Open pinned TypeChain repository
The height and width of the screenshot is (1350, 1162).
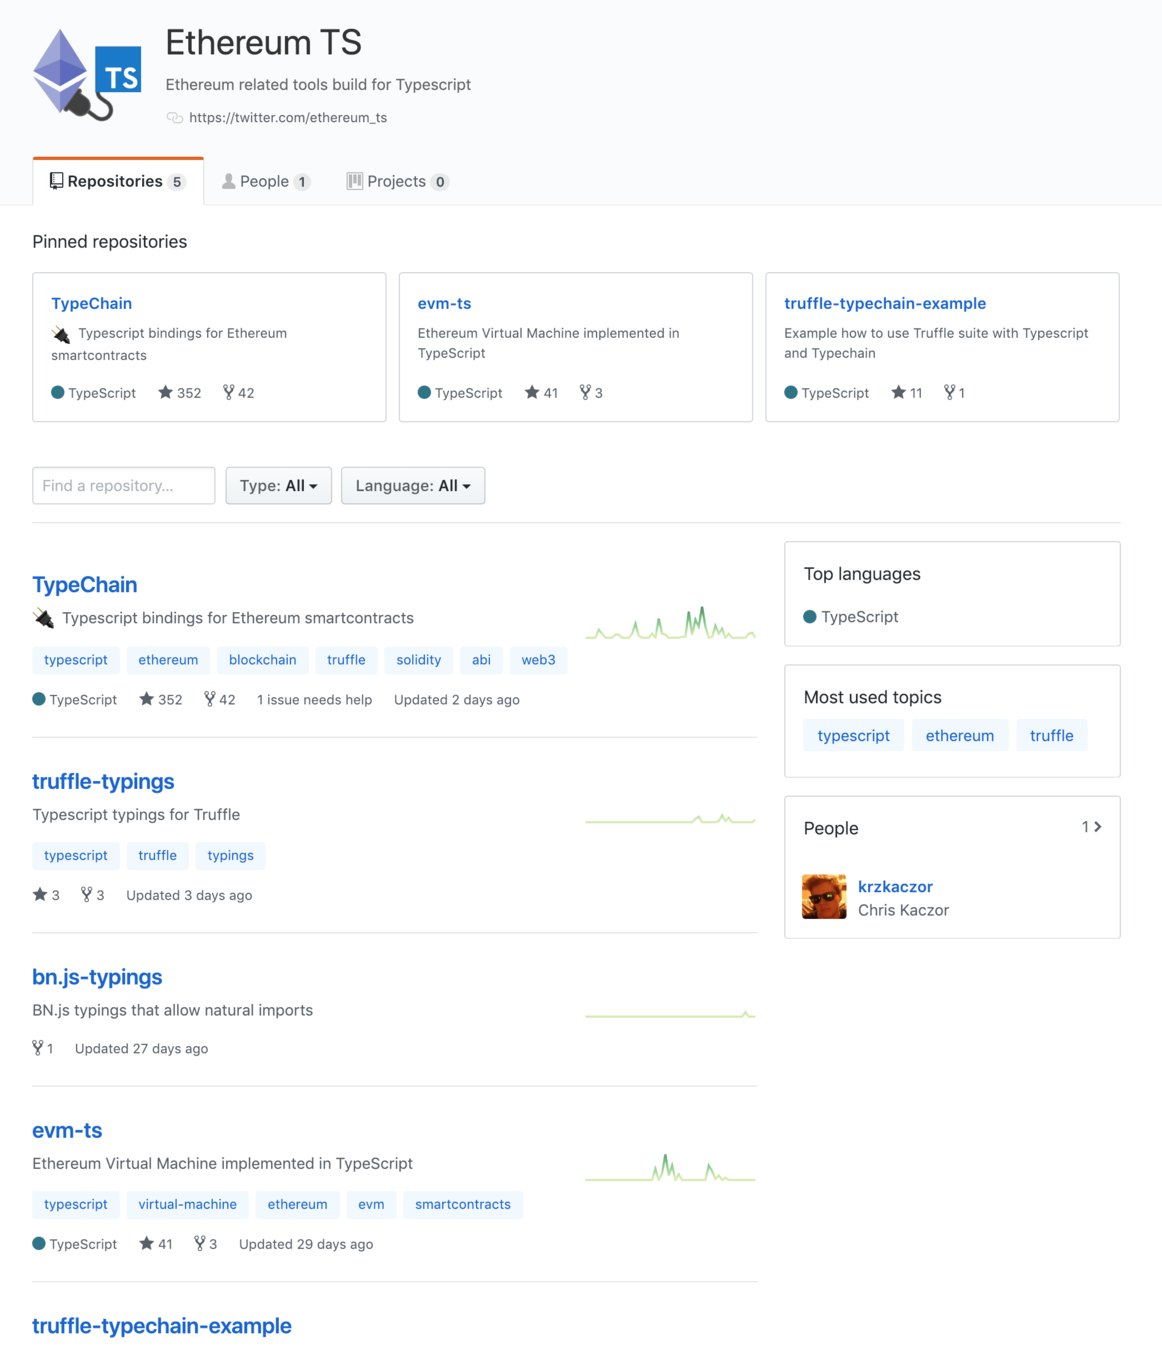pyautogui.click(x=91, y=303)
